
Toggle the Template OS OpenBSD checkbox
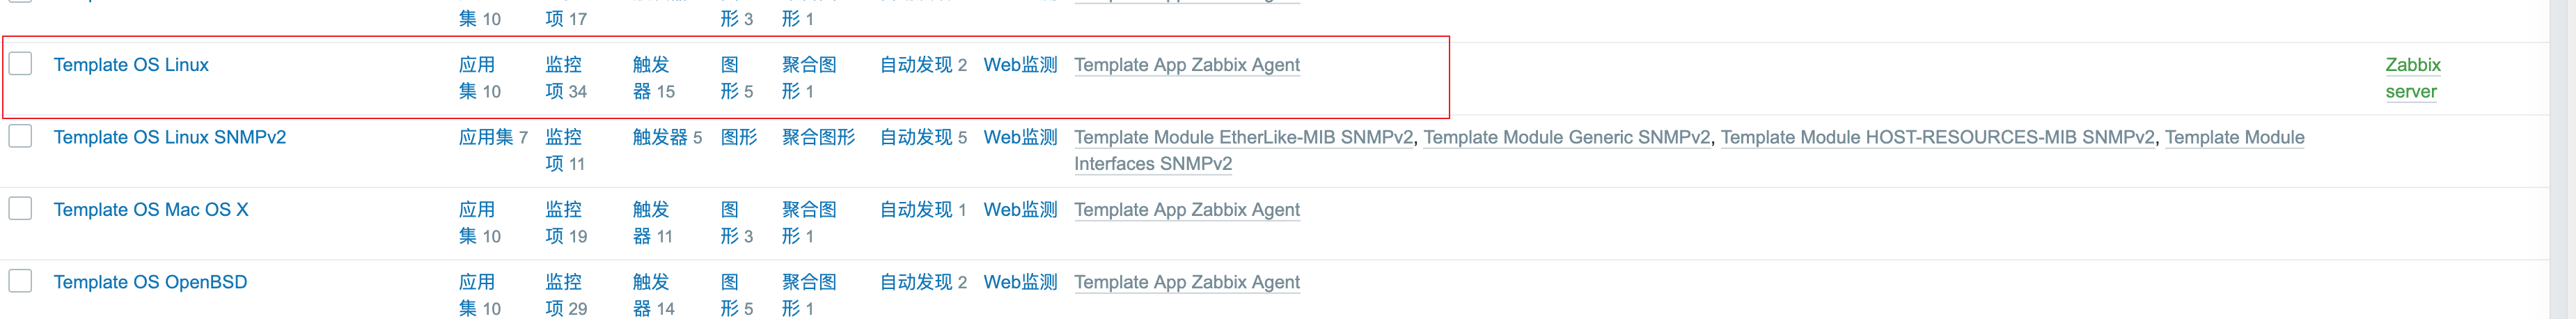point(20,281)
